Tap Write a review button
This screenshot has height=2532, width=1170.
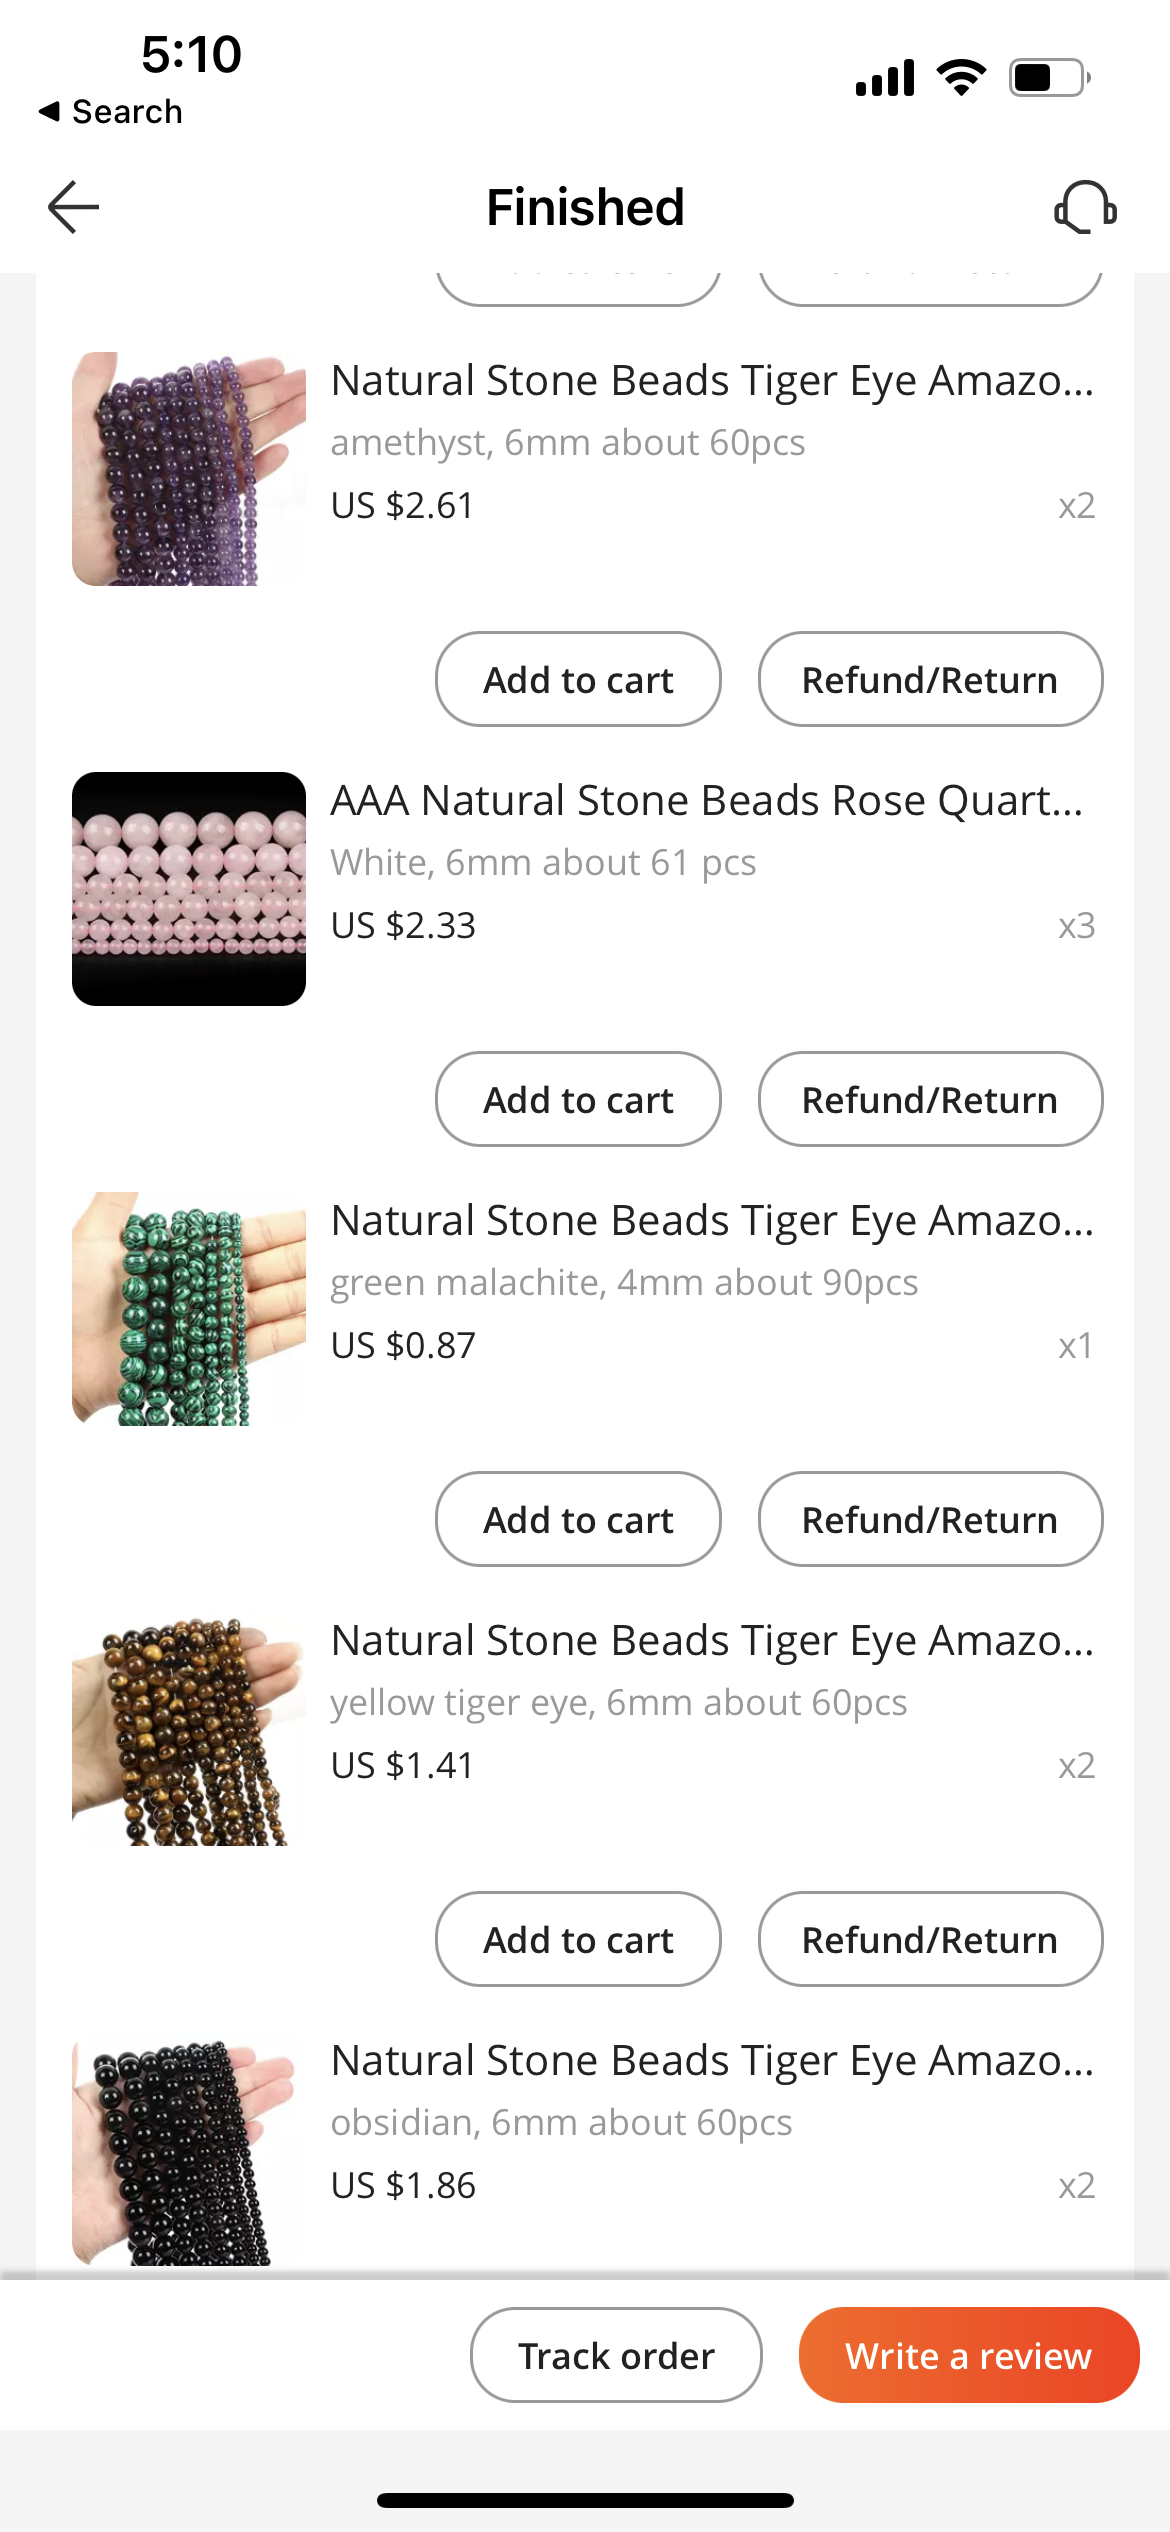tap(968, 2355)
